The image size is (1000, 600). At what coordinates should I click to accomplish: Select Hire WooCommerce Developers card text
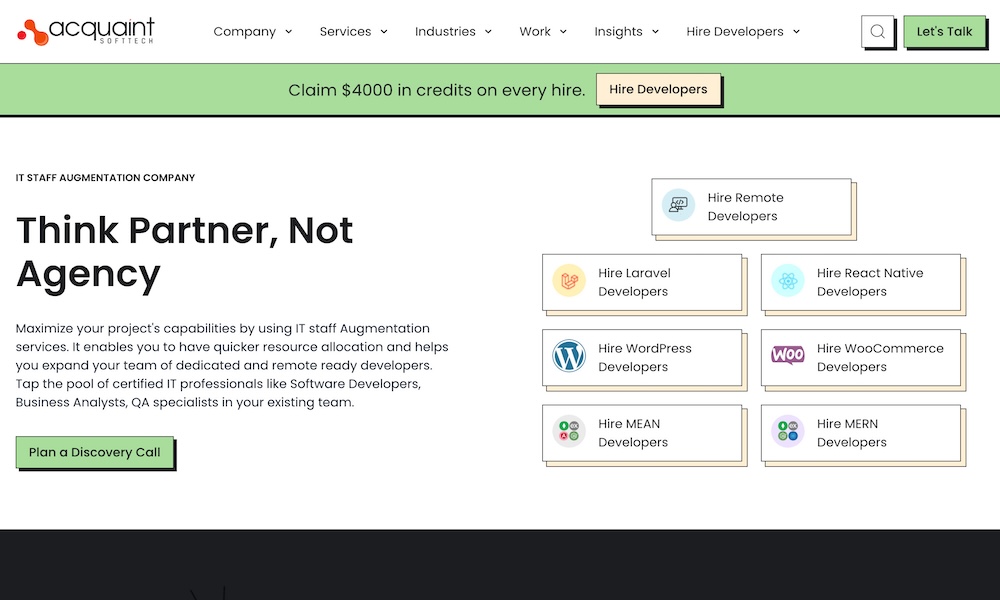point(879,357)
